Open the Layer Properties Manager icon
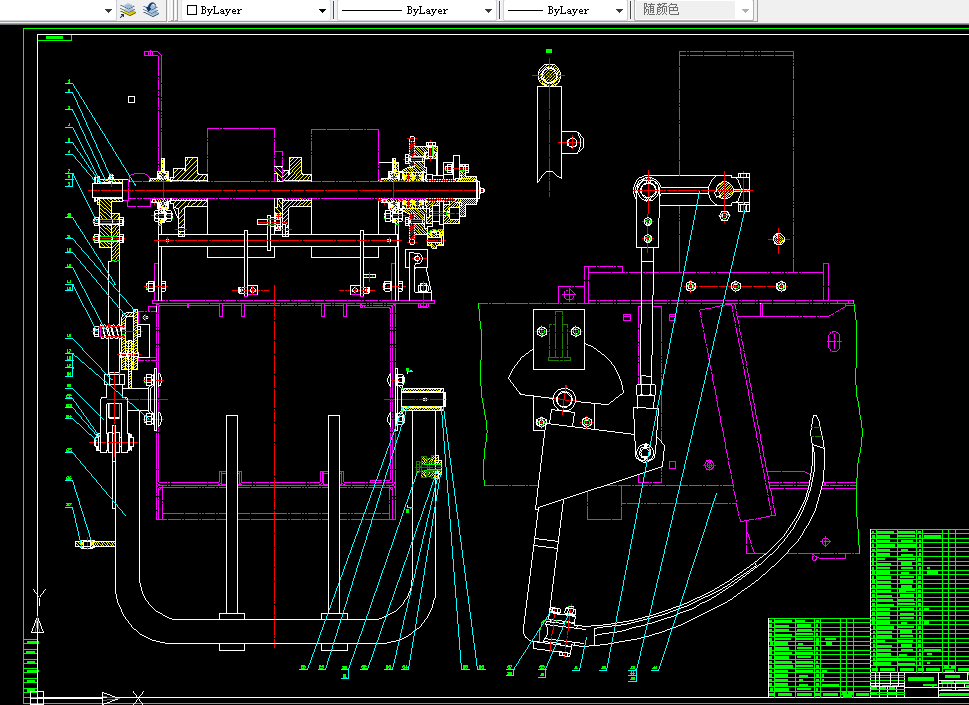The height and width of the screenshot is (705, 969). [128, 10]
